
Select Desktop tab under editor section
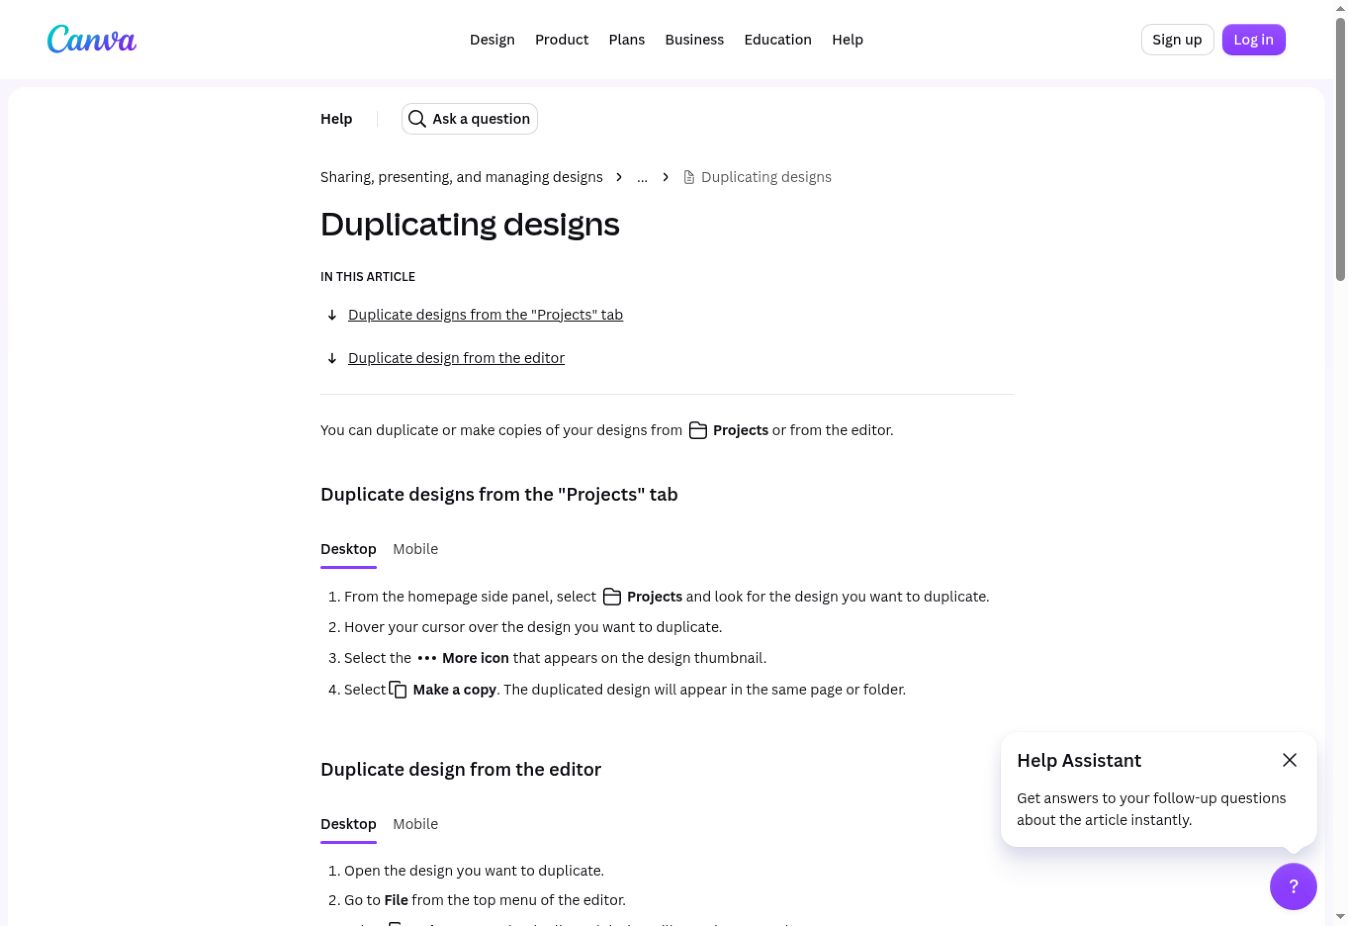(x=348, y=824)
